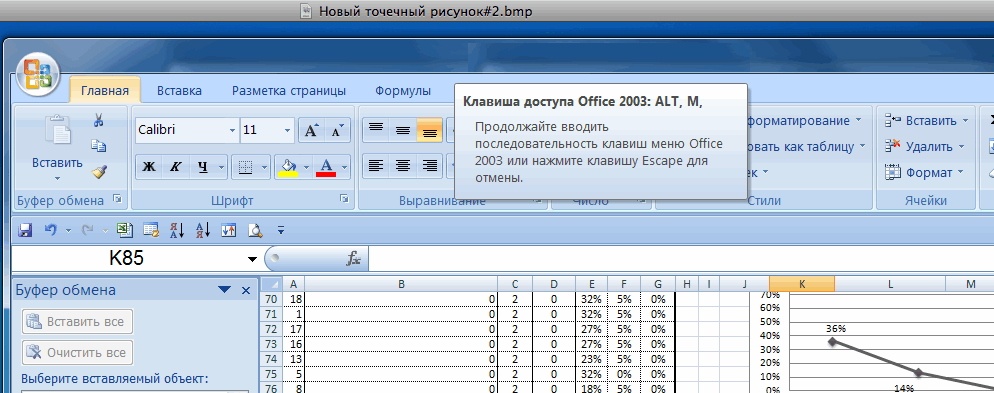This screenshot has height=393, width=994.
Task: Open Undo history dropdown arrow
Action: [68, 231]
